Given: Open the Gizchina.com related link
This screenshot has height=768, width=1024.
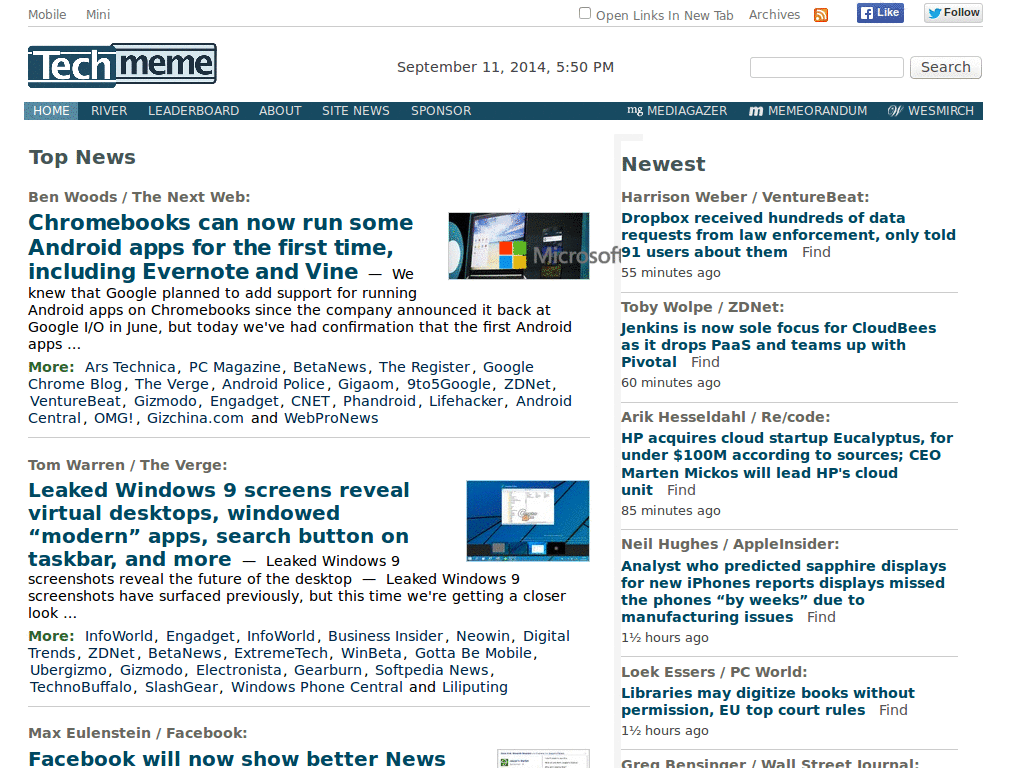Looking at the screenshot, I should [195, 418].
